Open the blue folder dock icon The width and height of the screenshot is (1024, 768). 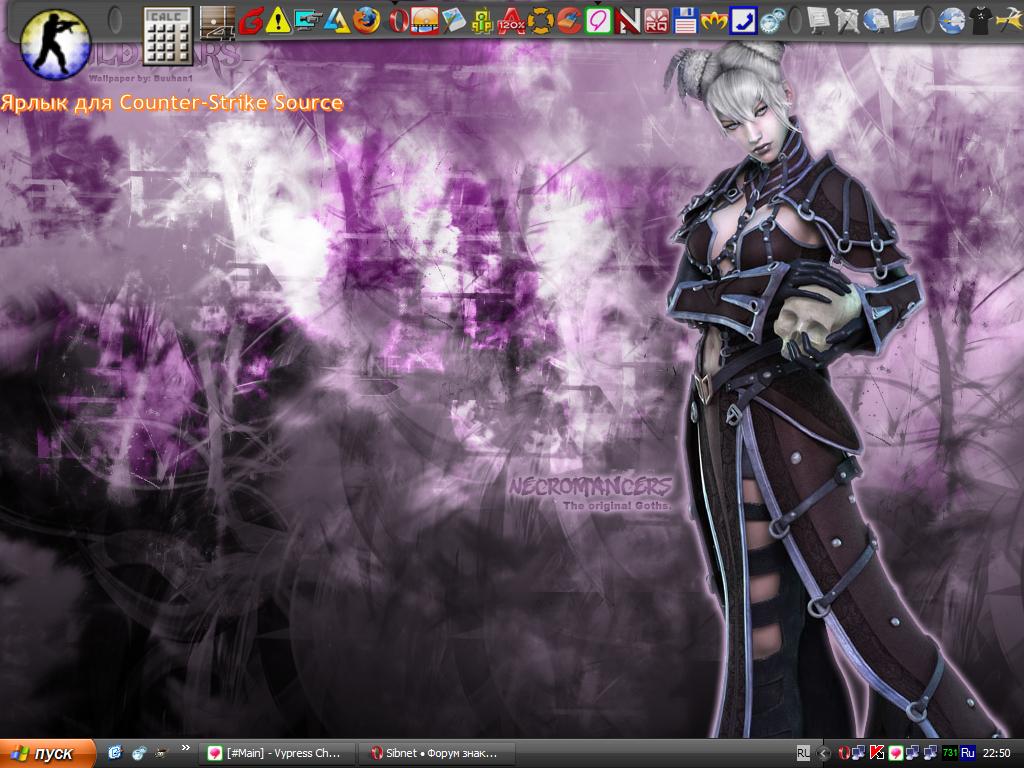pyautogui.click(x=905, y=21)
